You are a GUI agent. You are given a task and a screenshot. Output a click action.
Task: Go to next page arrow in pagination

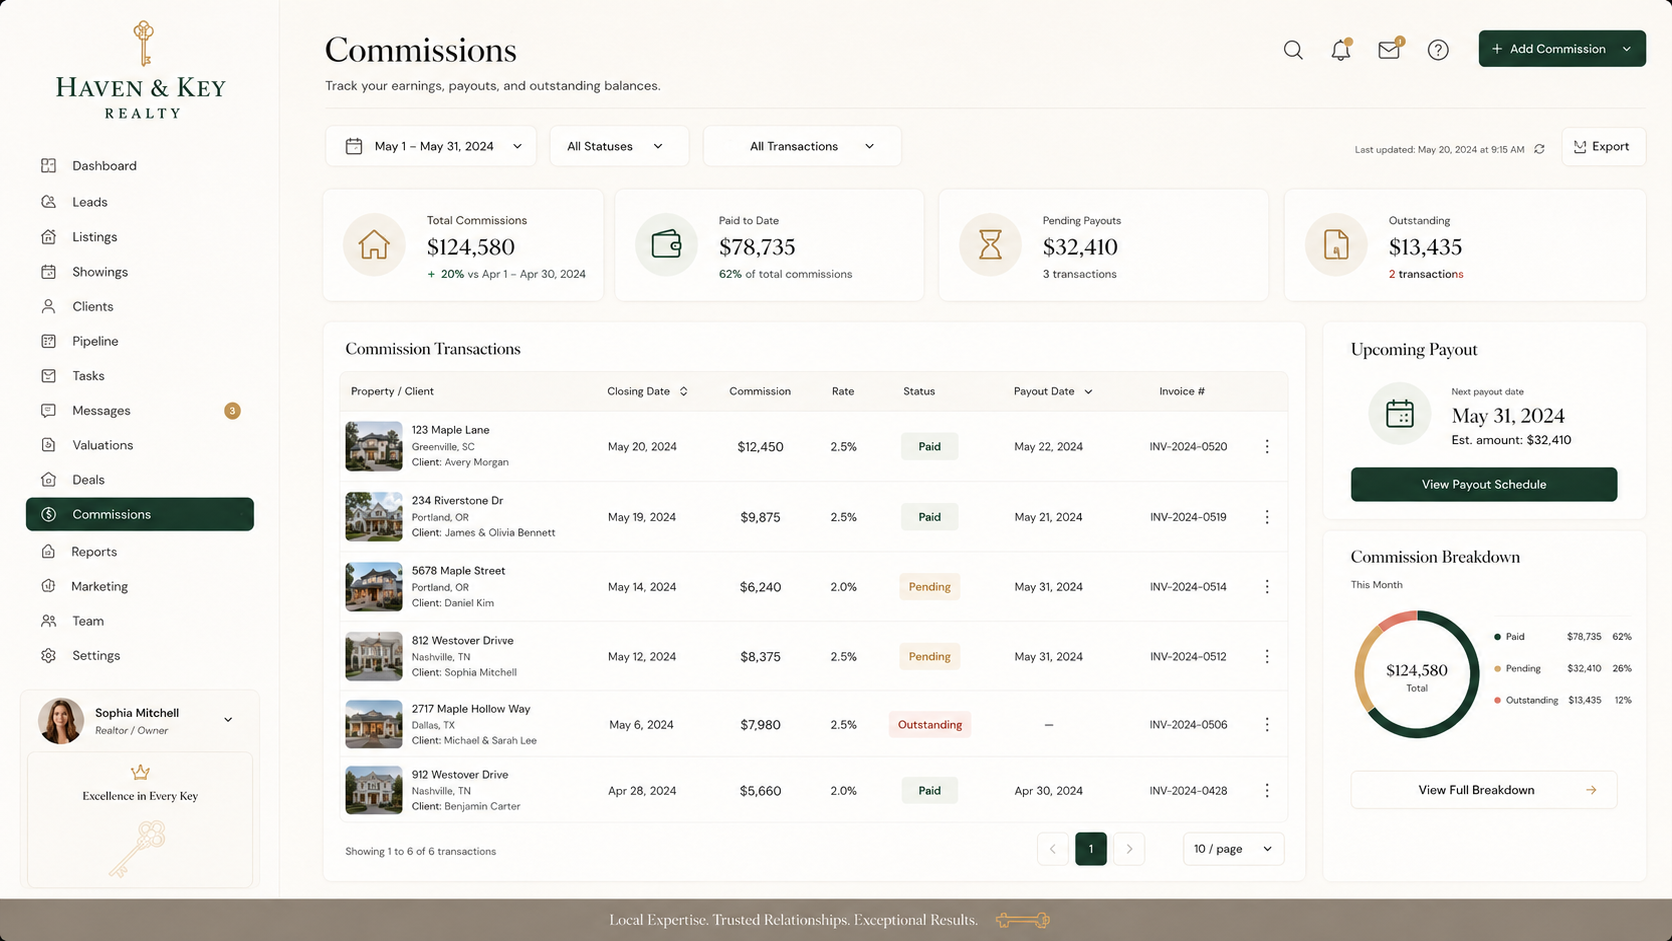click(x=1129, y=849)
